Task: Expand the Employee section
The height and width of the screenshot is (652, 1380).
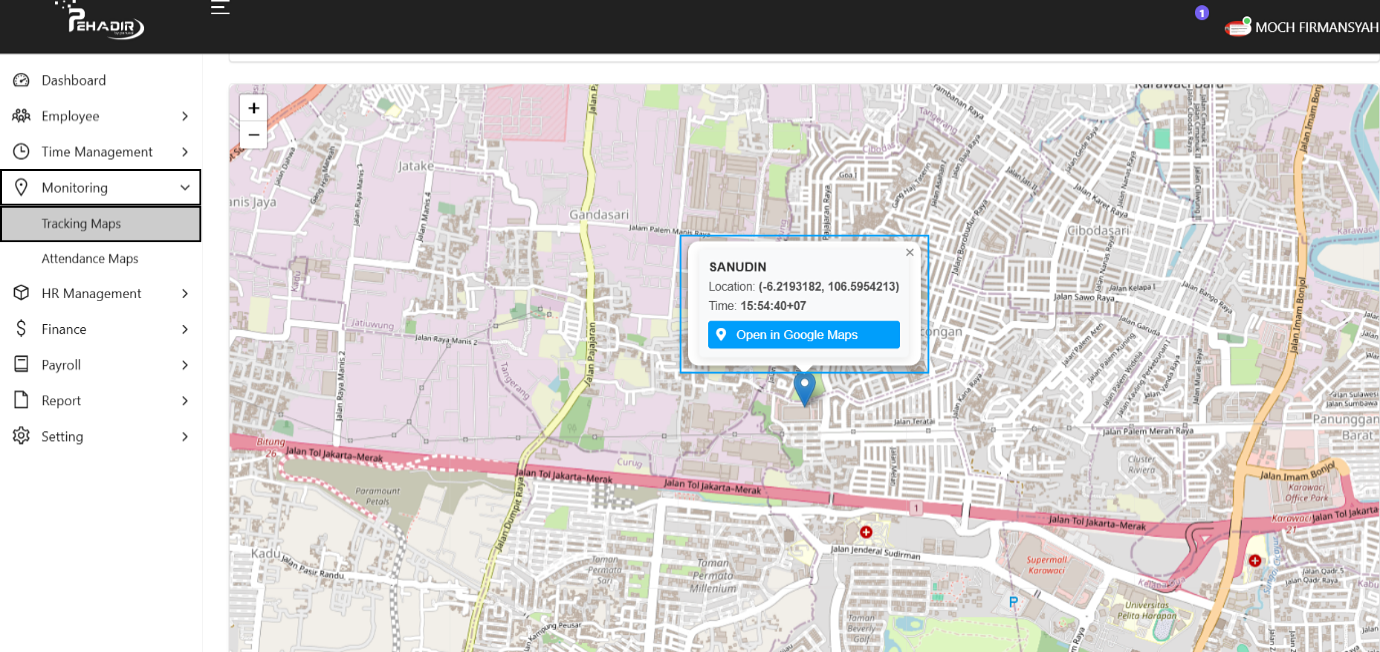Action: [x=100, y=116]
